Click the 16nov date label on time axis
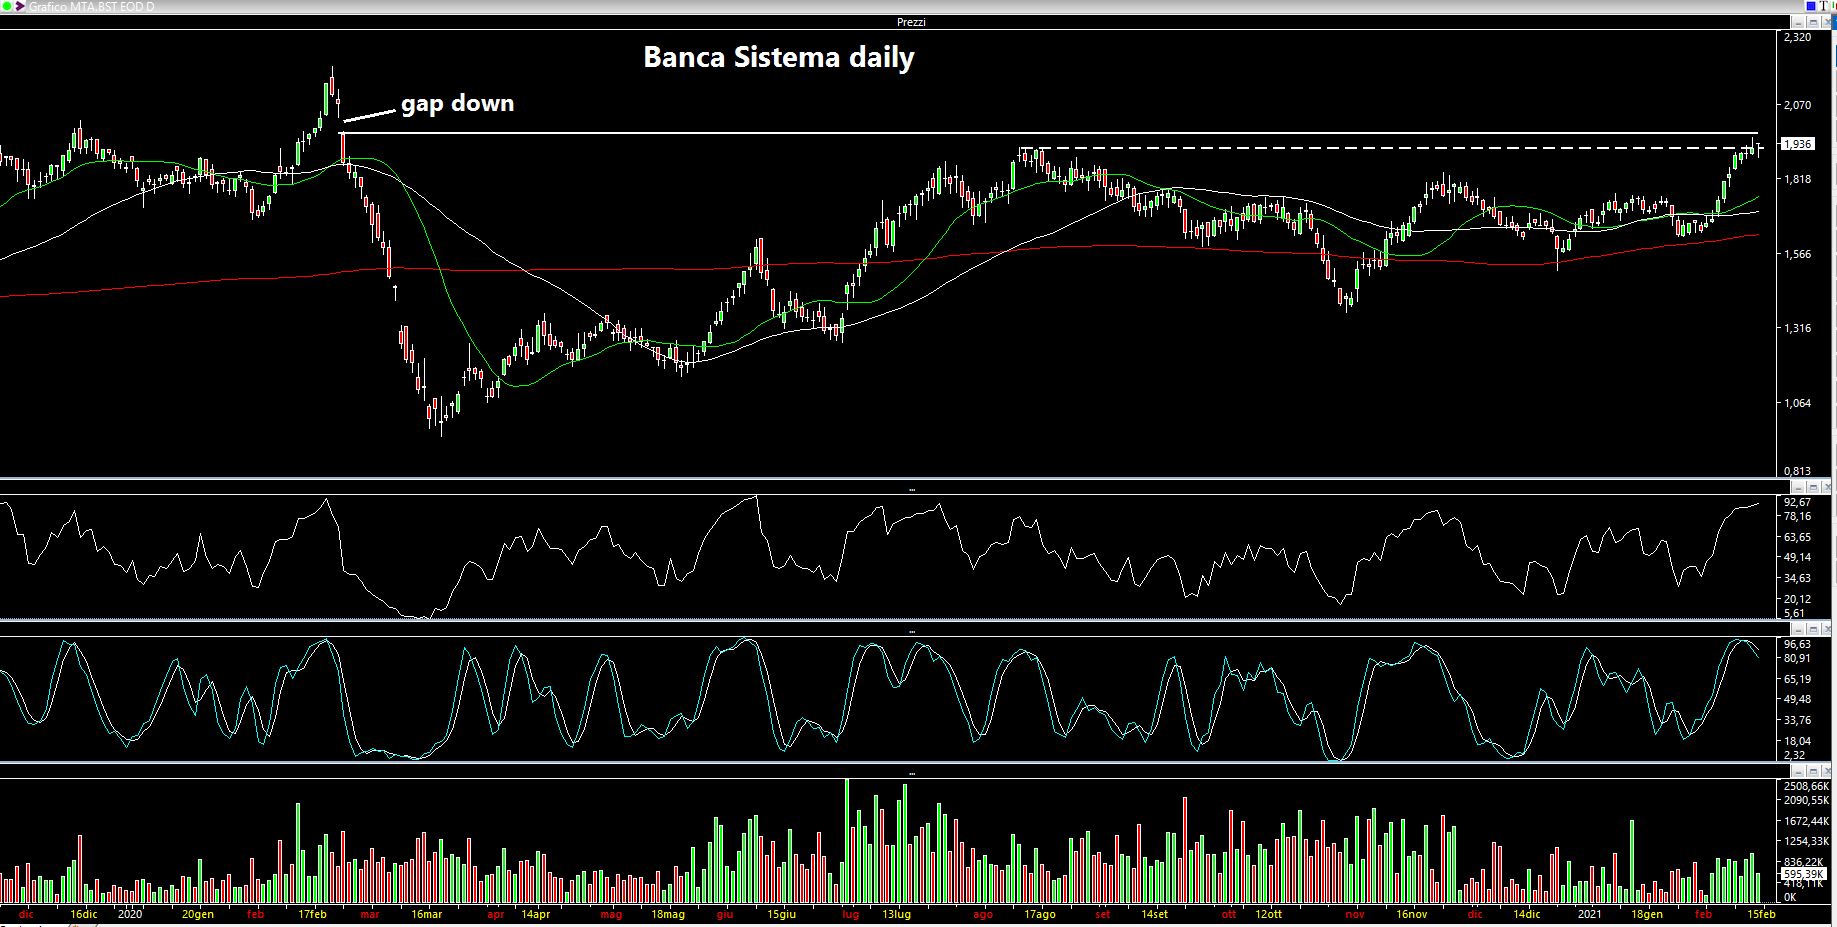This screenshot has width=1837, height=927. tap(1411, 914)
